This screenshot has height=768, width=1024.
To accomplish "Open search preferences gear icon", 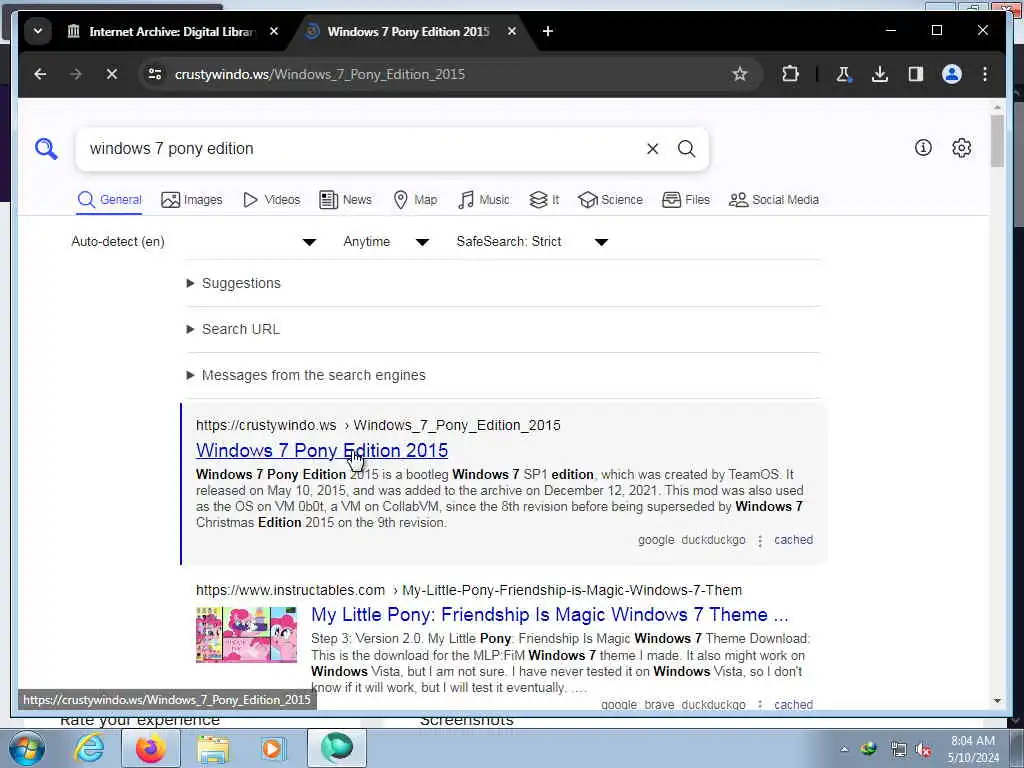I will [x=961, y=148].
